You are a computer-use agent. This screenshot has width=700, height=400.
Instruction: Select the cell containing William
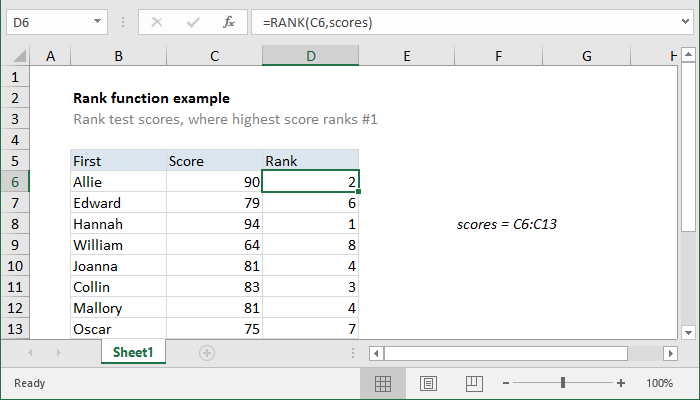tap(118, 245)
